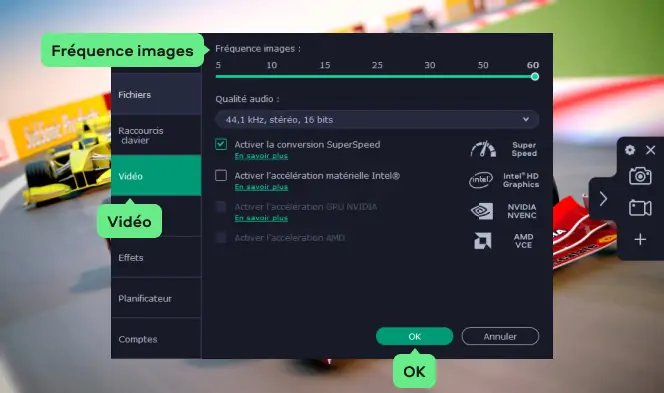The image size is (664, 393).
Task: Open En savoir plus link under Intel
Action: [261, 187]
